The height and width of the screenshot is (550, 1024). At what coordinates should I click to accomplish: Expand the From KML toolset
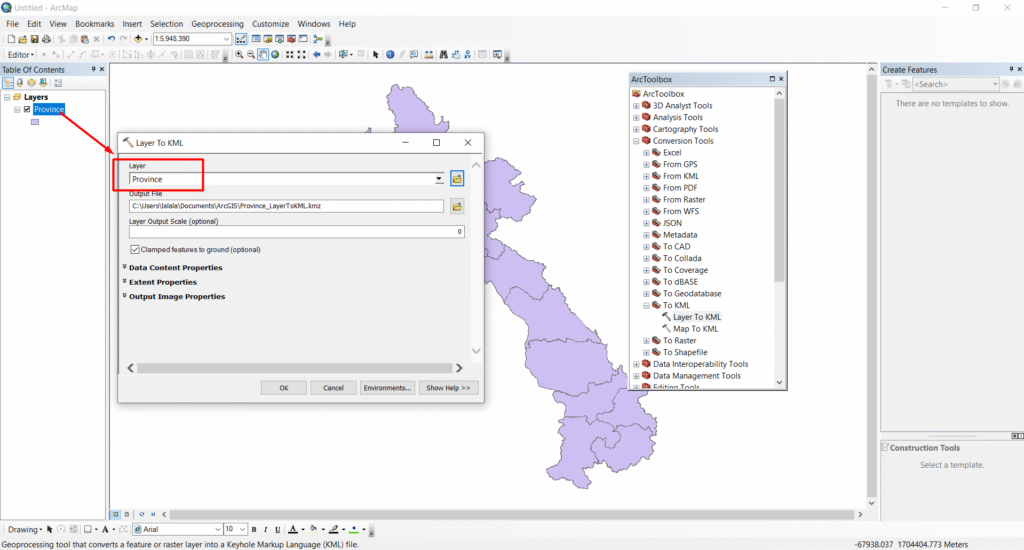click(647, 176)
